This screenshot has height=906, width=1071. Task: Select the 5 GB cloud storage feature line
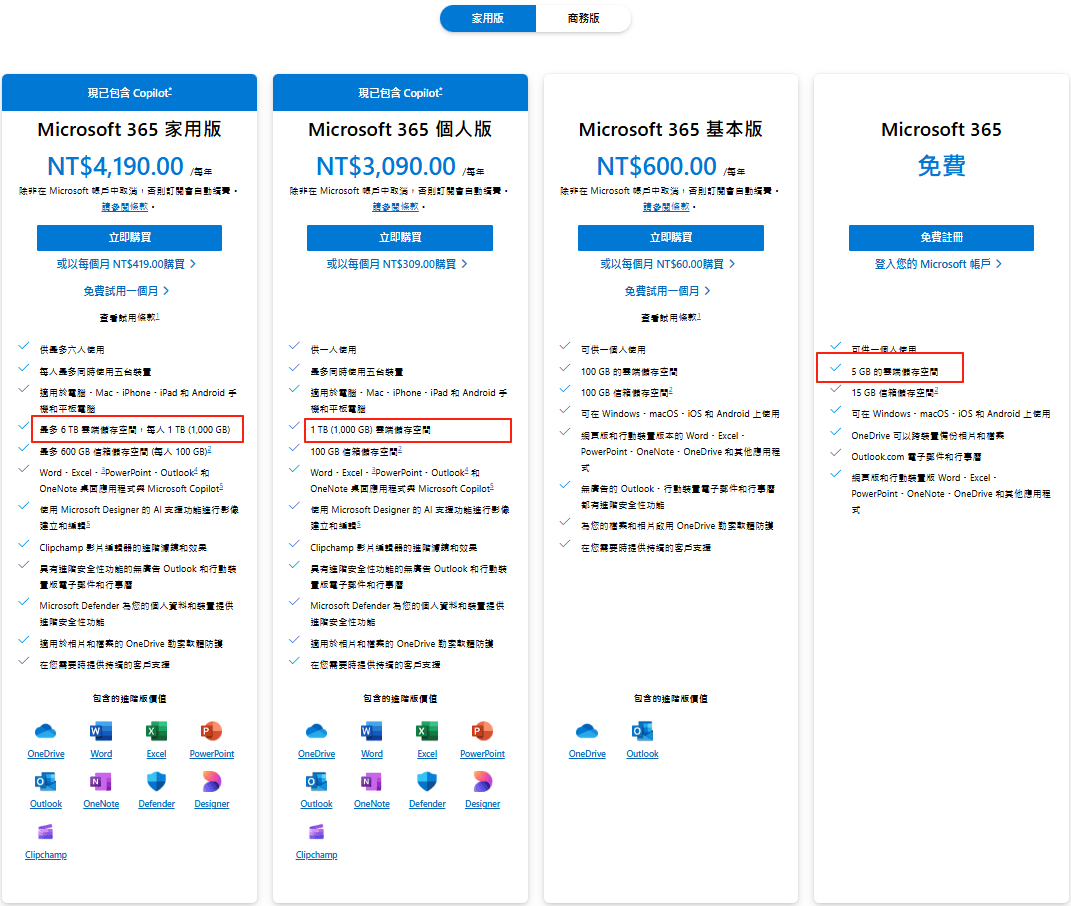click(x=894, y=372)
